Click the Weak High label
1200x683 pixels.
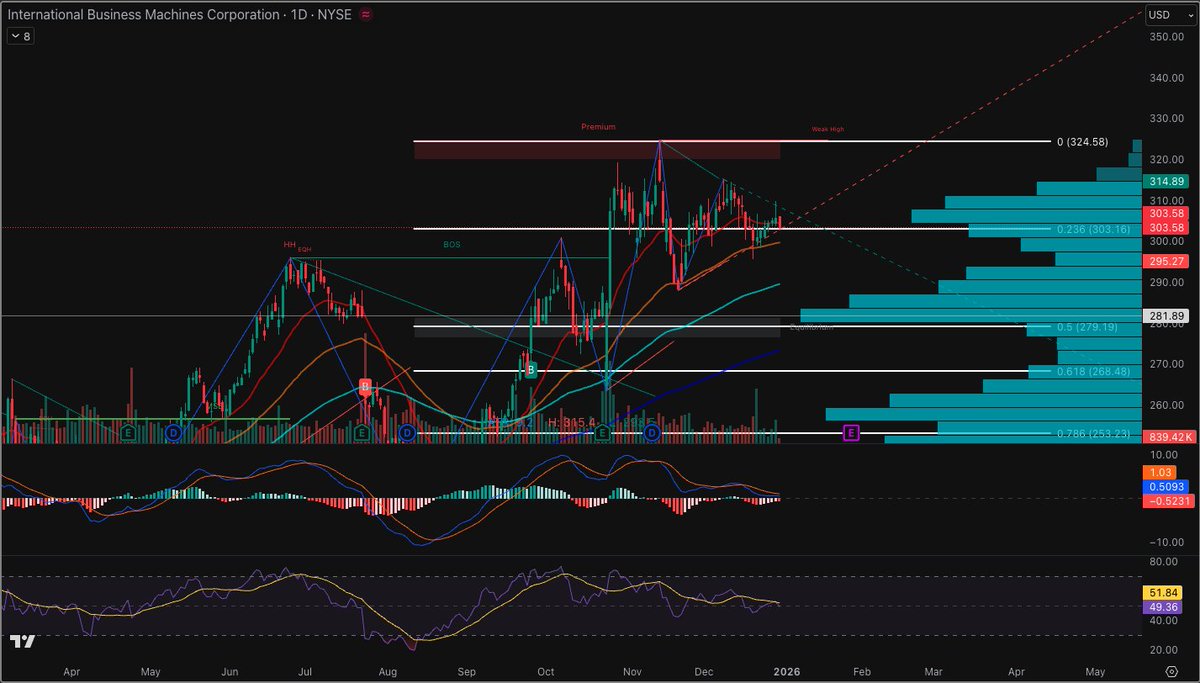tap(828, 130)
